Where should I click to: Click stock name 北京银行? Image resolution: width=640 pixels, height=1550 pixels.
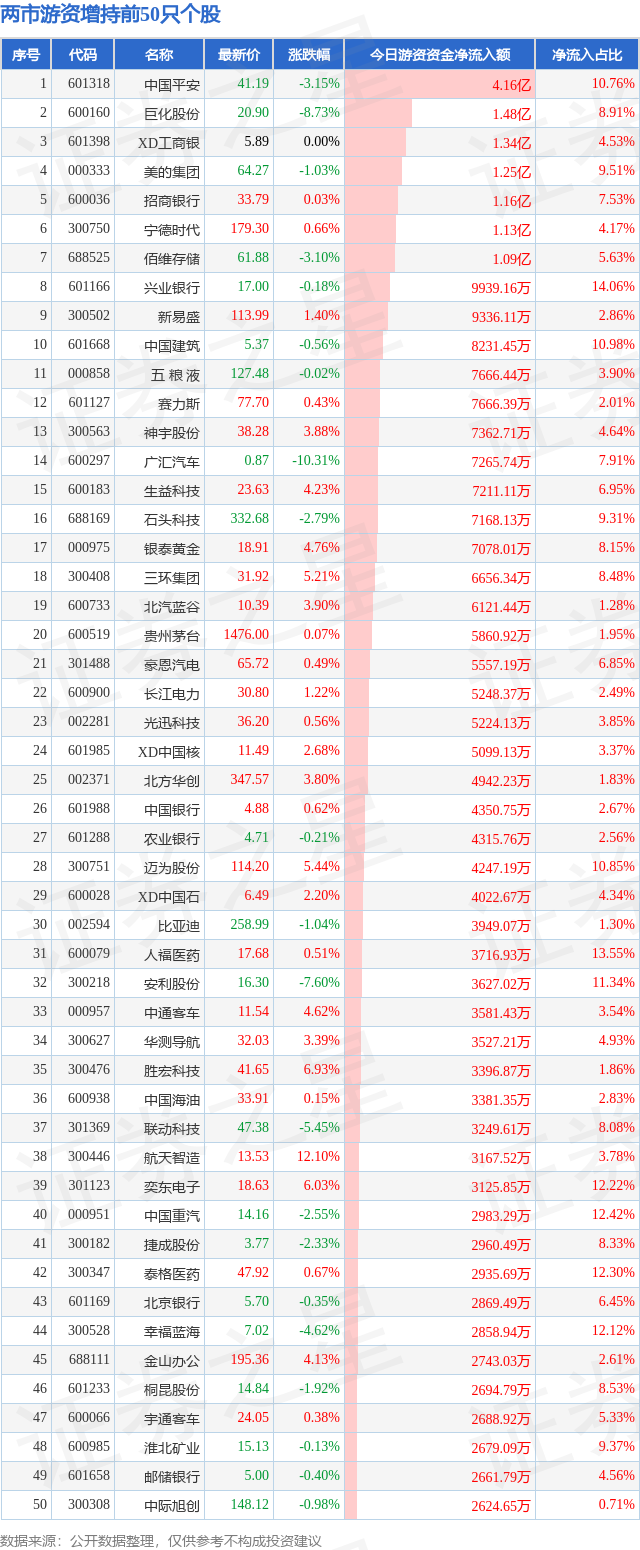172,1303
